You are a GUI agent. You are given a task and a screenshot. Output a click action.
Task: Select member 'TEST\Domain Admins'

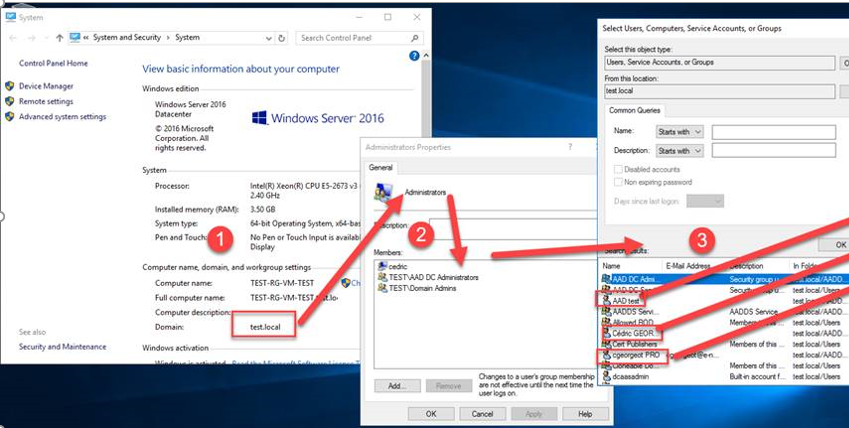422,288
